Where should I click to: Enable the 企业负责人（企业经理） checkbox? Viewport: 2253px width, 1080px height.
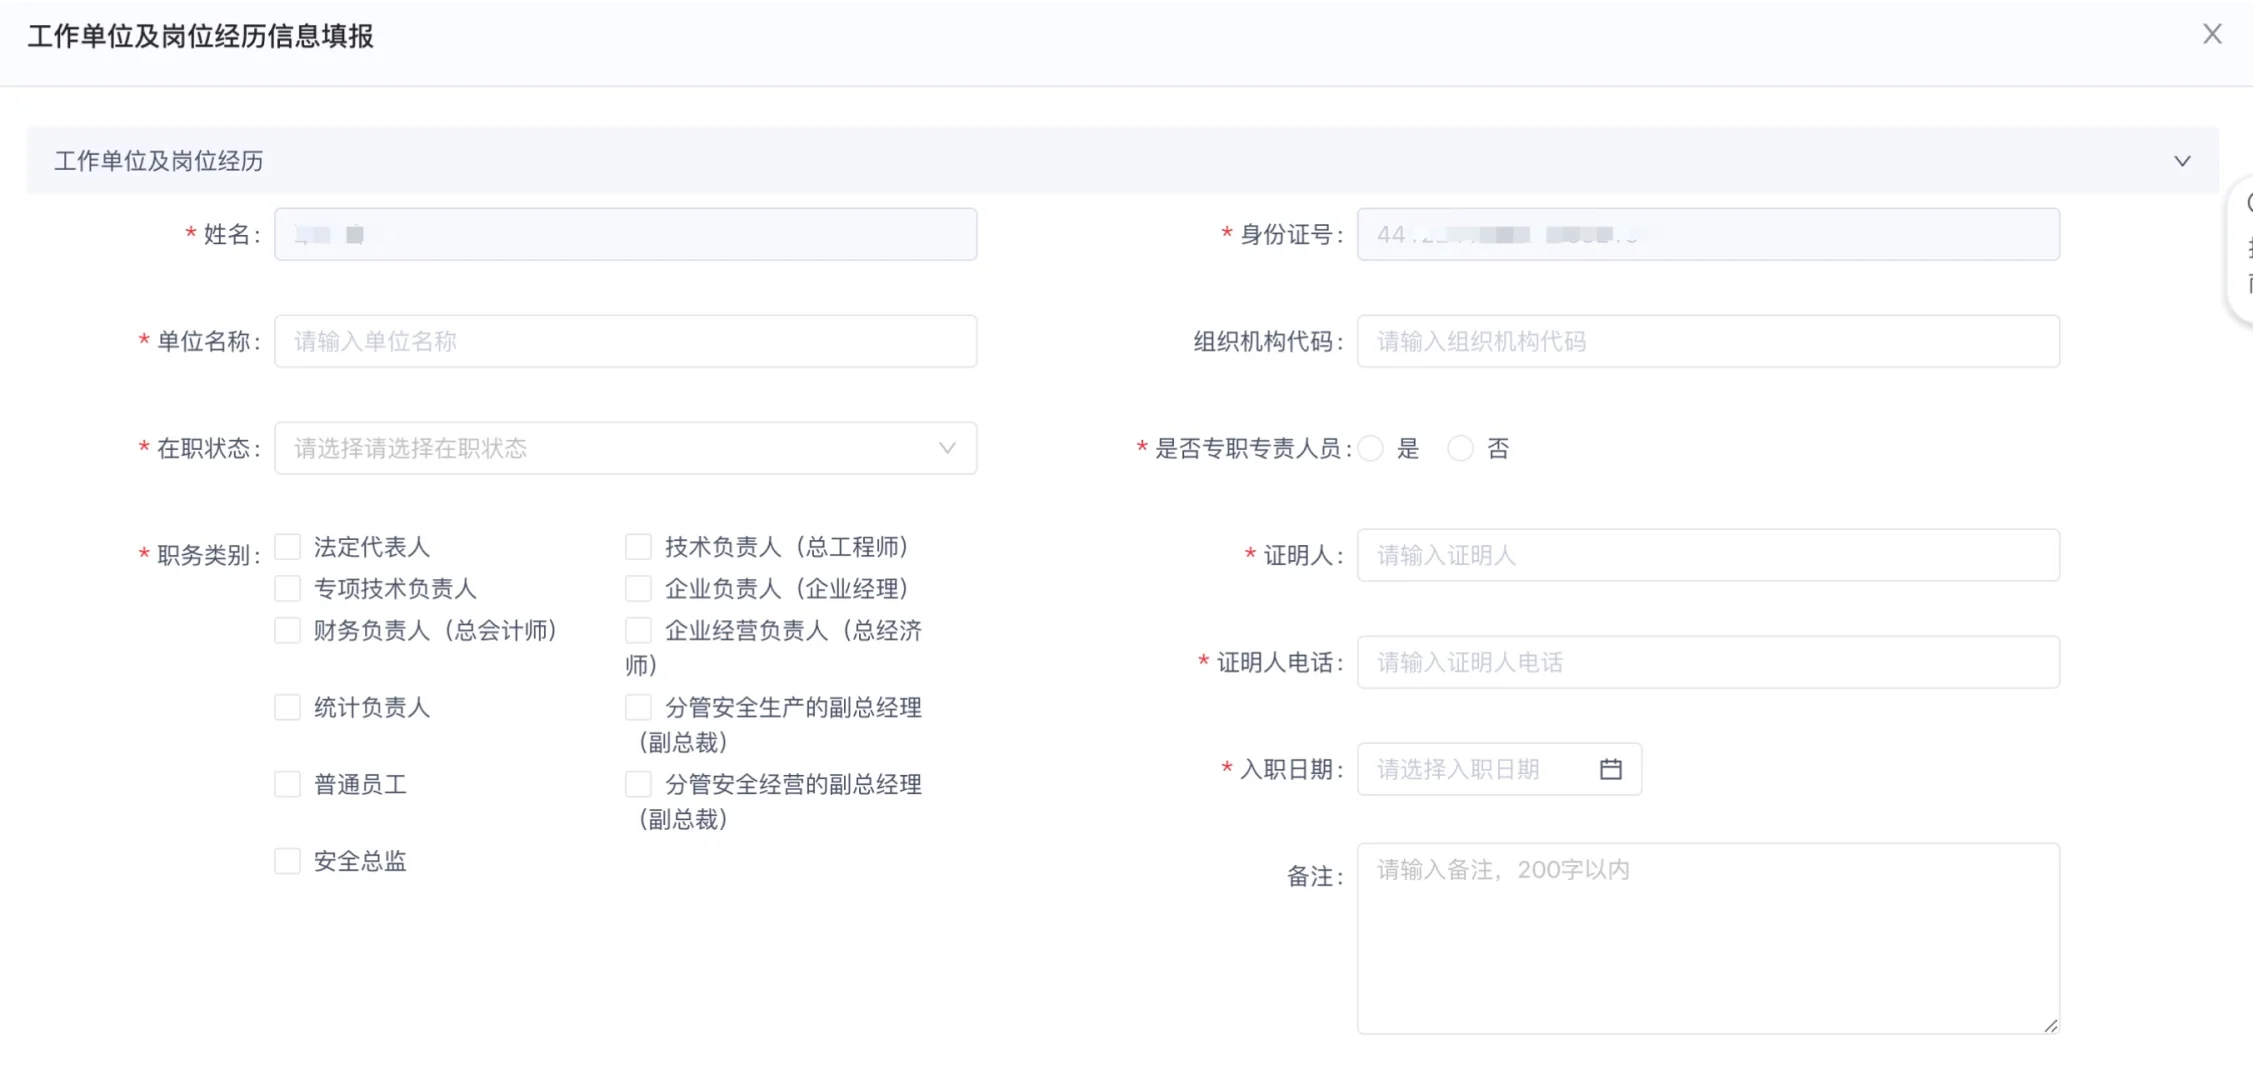pos(638,589)
